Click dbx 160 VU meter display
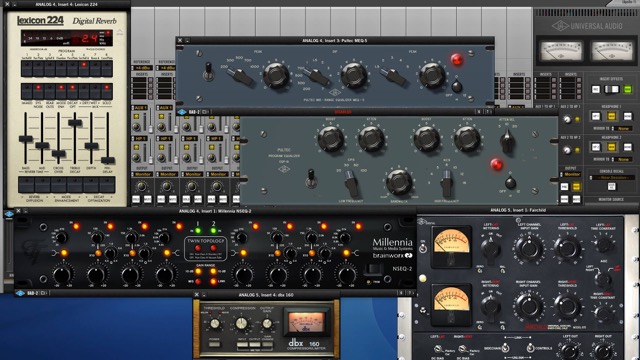The height and width of the screenshot is (360, 640). tap(306, 321)
